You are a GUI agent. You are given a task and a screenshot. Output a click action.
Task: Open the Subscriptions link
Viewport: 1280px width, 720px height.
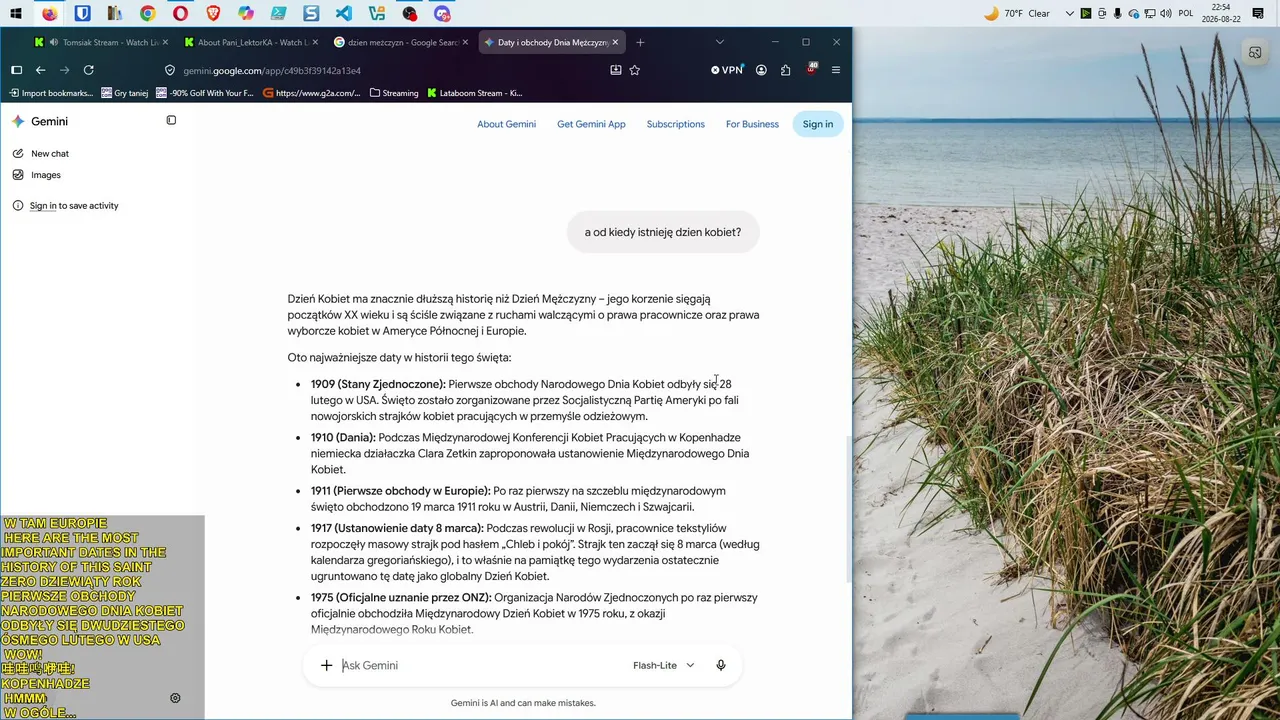coord(675,124)
